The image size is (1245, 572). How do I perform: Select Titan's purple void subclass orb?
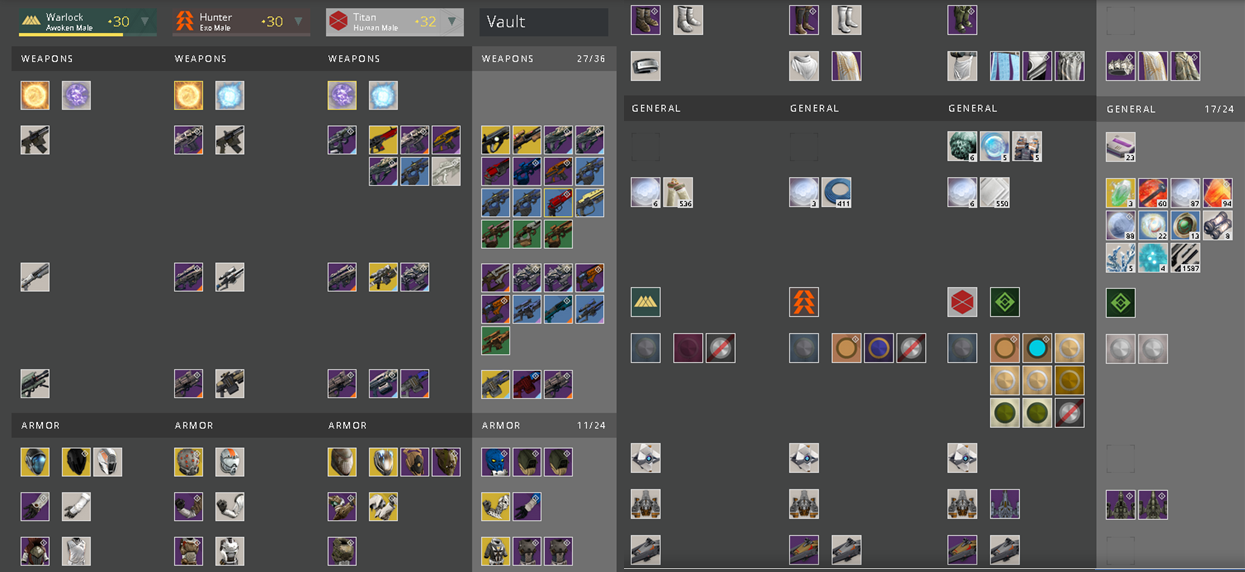coord(342,95)
